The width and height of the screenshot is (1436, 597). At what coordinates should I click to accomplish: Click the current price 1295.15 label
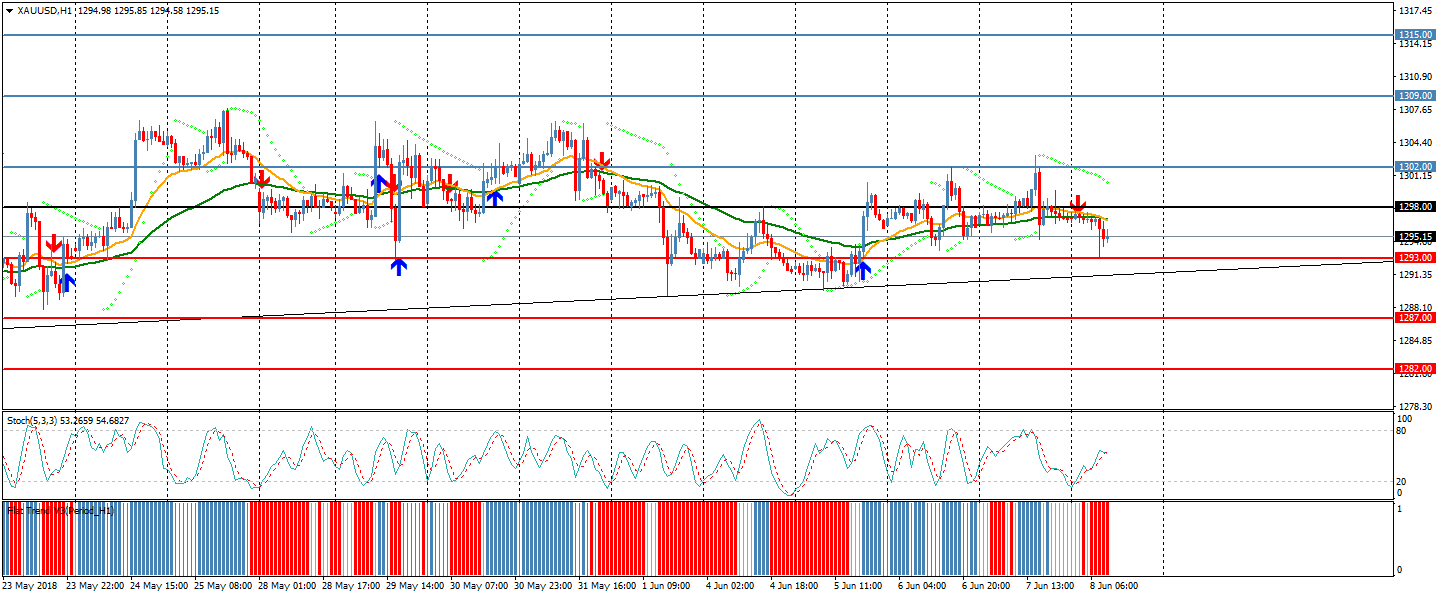[1415, 237]
